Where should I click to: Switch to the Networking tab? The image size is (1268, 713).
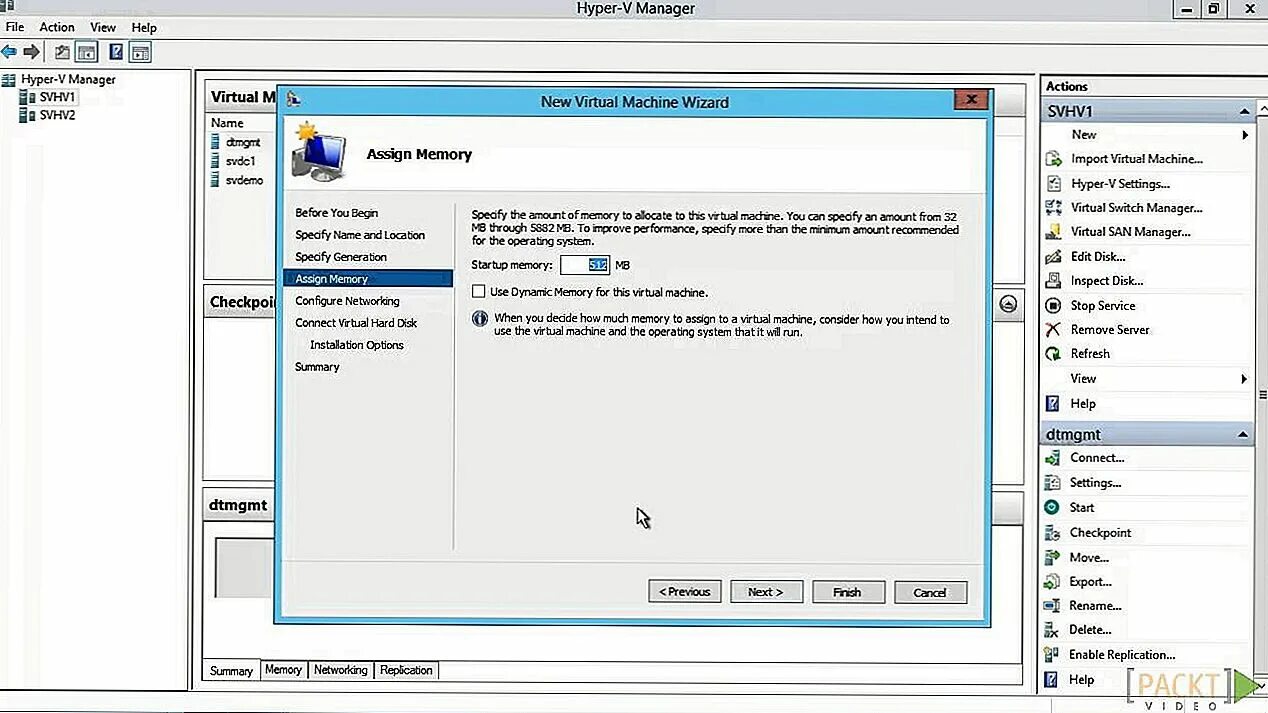click(340, 670)
